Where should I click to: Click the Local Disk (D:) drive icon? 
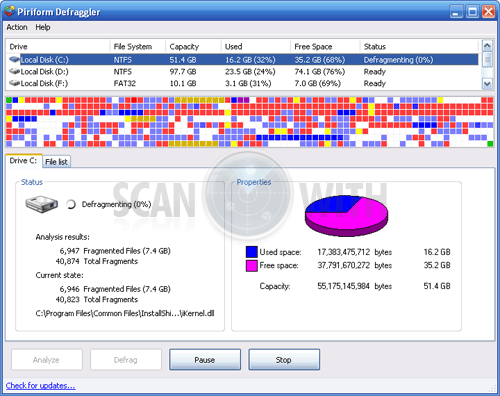point(14,71)
